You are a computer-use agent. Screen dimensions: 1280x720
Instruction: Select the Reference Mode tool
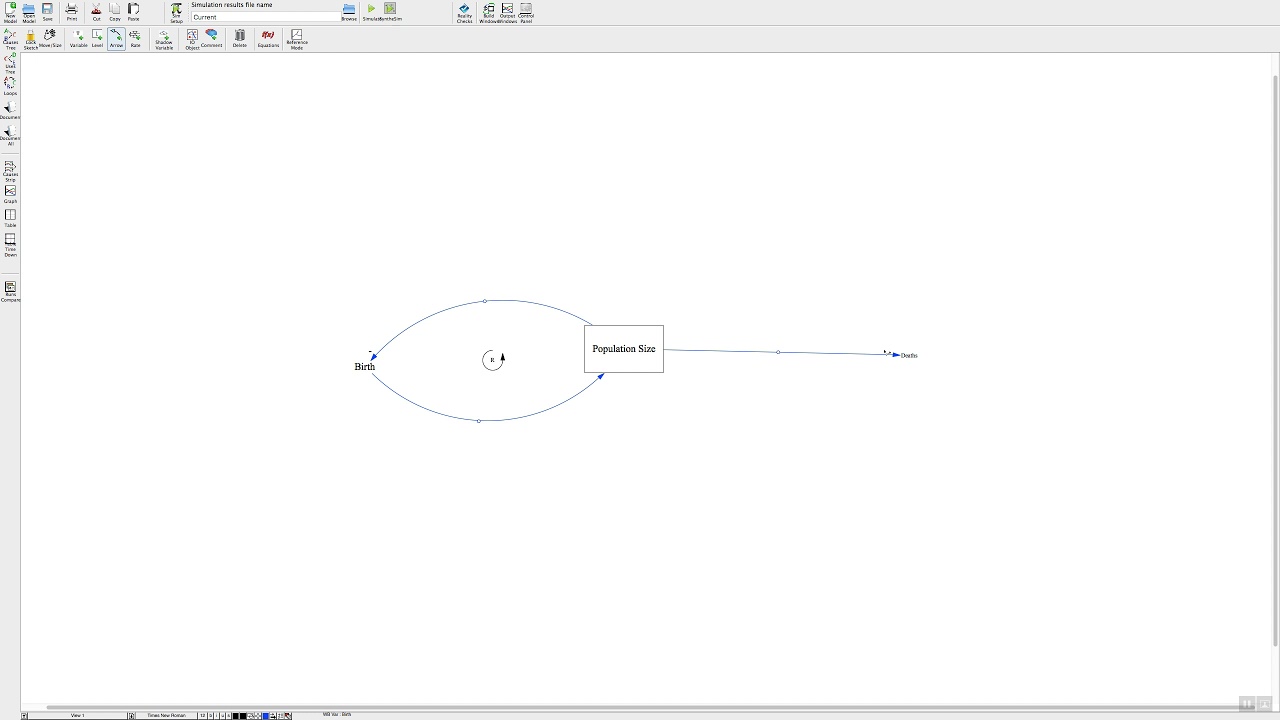296,39
